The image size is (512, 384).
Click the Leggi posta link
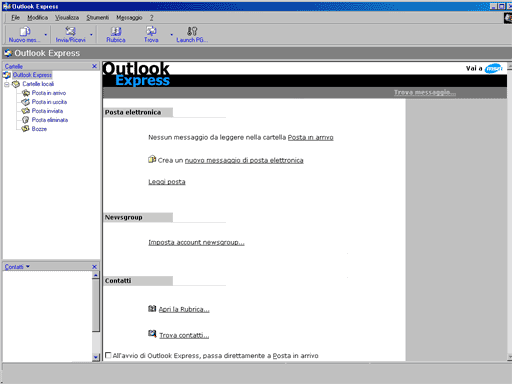[167, 182]
